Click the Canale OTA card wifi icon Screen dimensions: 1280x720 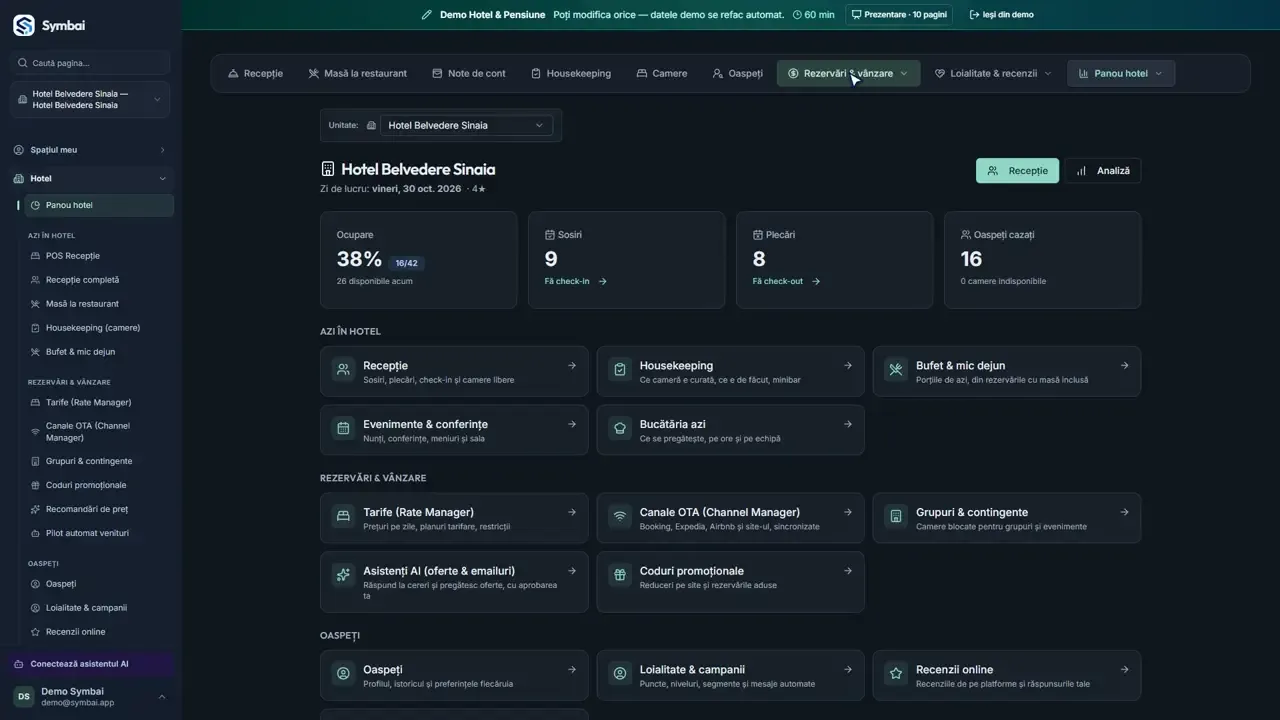click(x=620, y=517)
